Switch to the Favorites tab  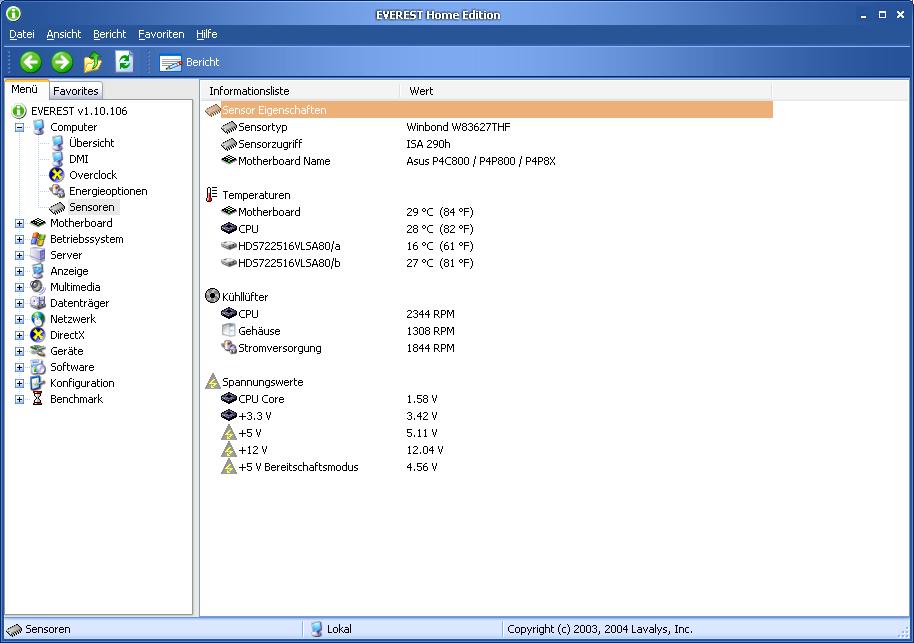pos(76,90)
